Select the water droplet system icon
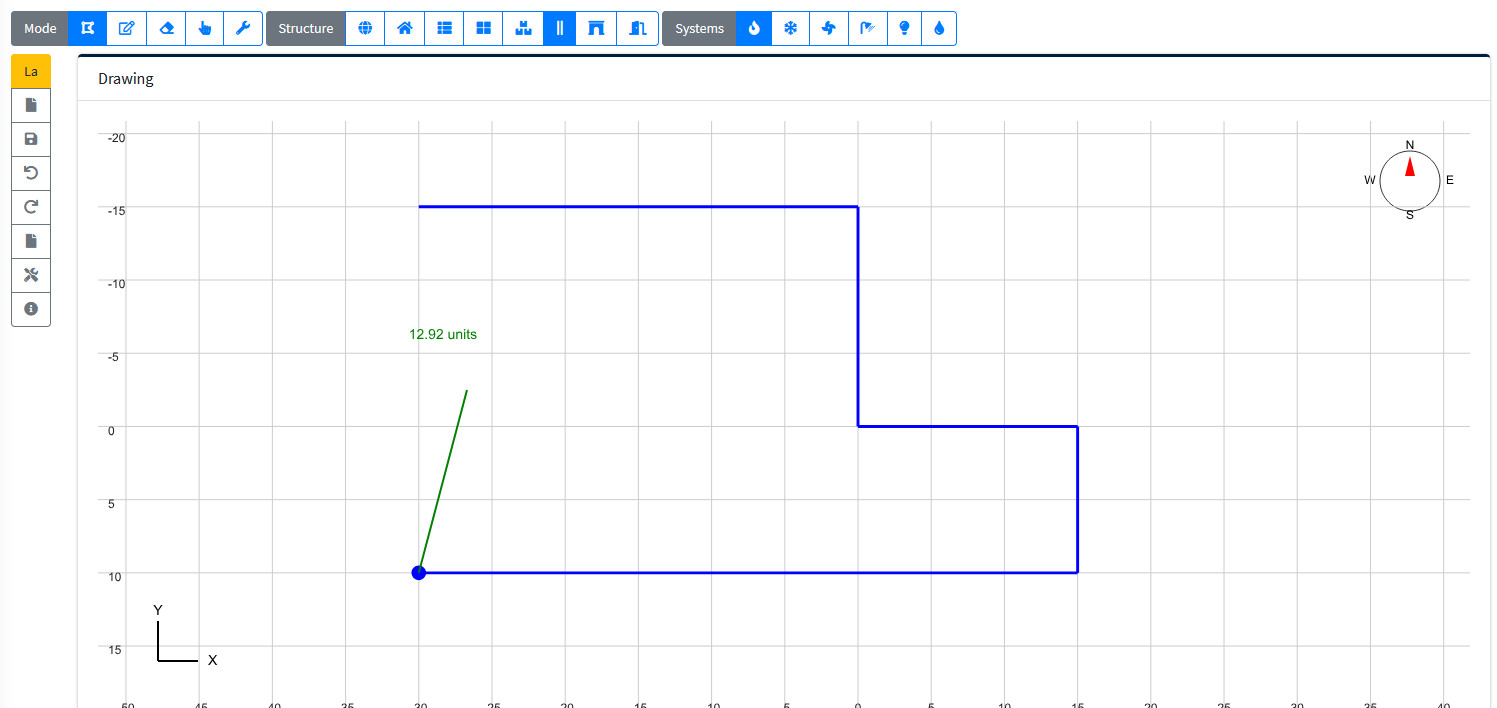Screen dimensions: 1497x708 pyautogui.click(x=938, y=28)
